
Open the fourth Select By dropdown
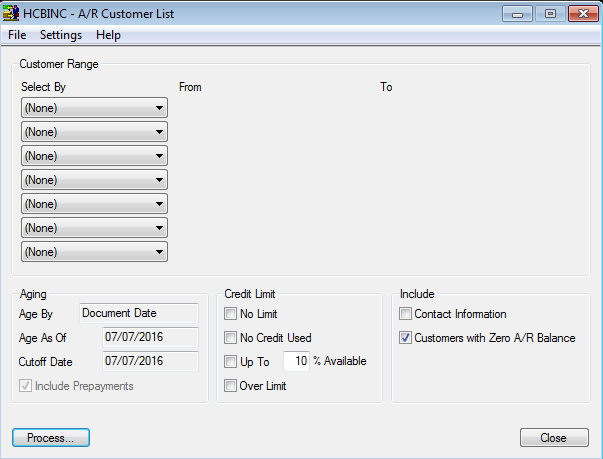pyautogui.click(x=94, y=180)
